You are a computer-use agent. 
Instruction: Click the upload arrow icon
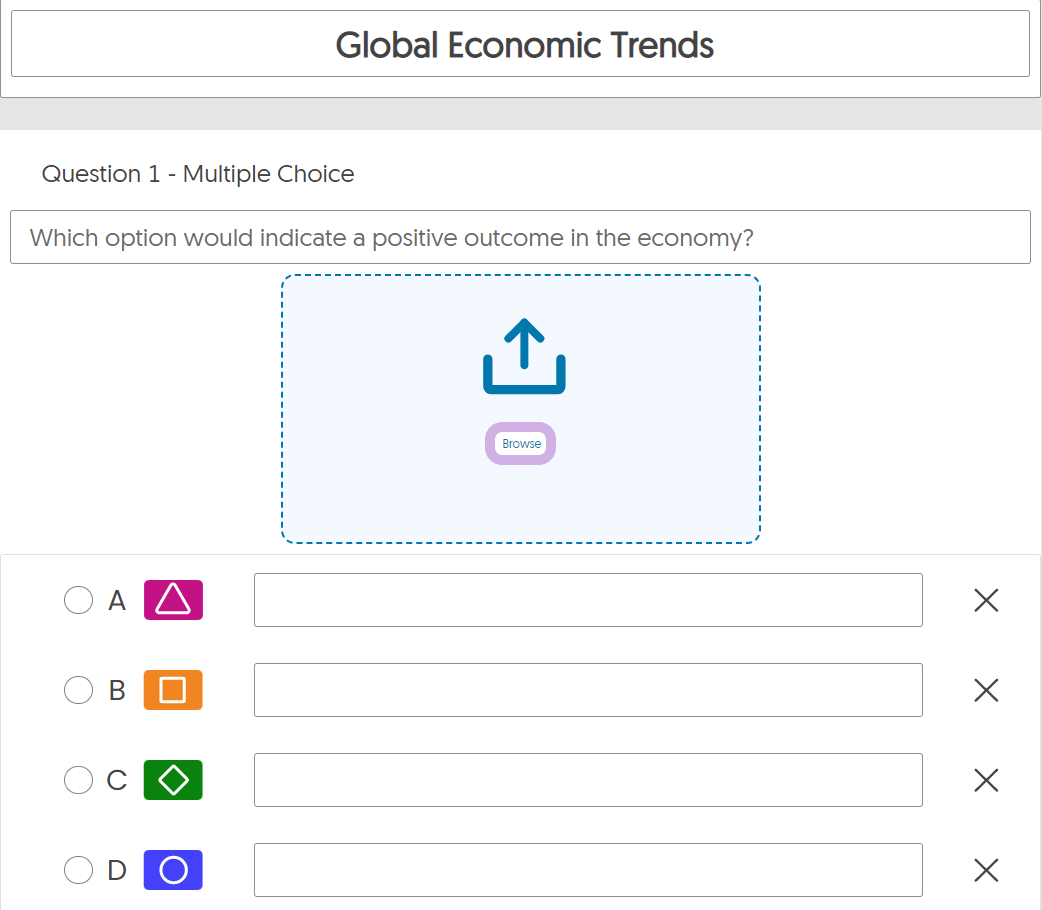(x=524, y=356)
